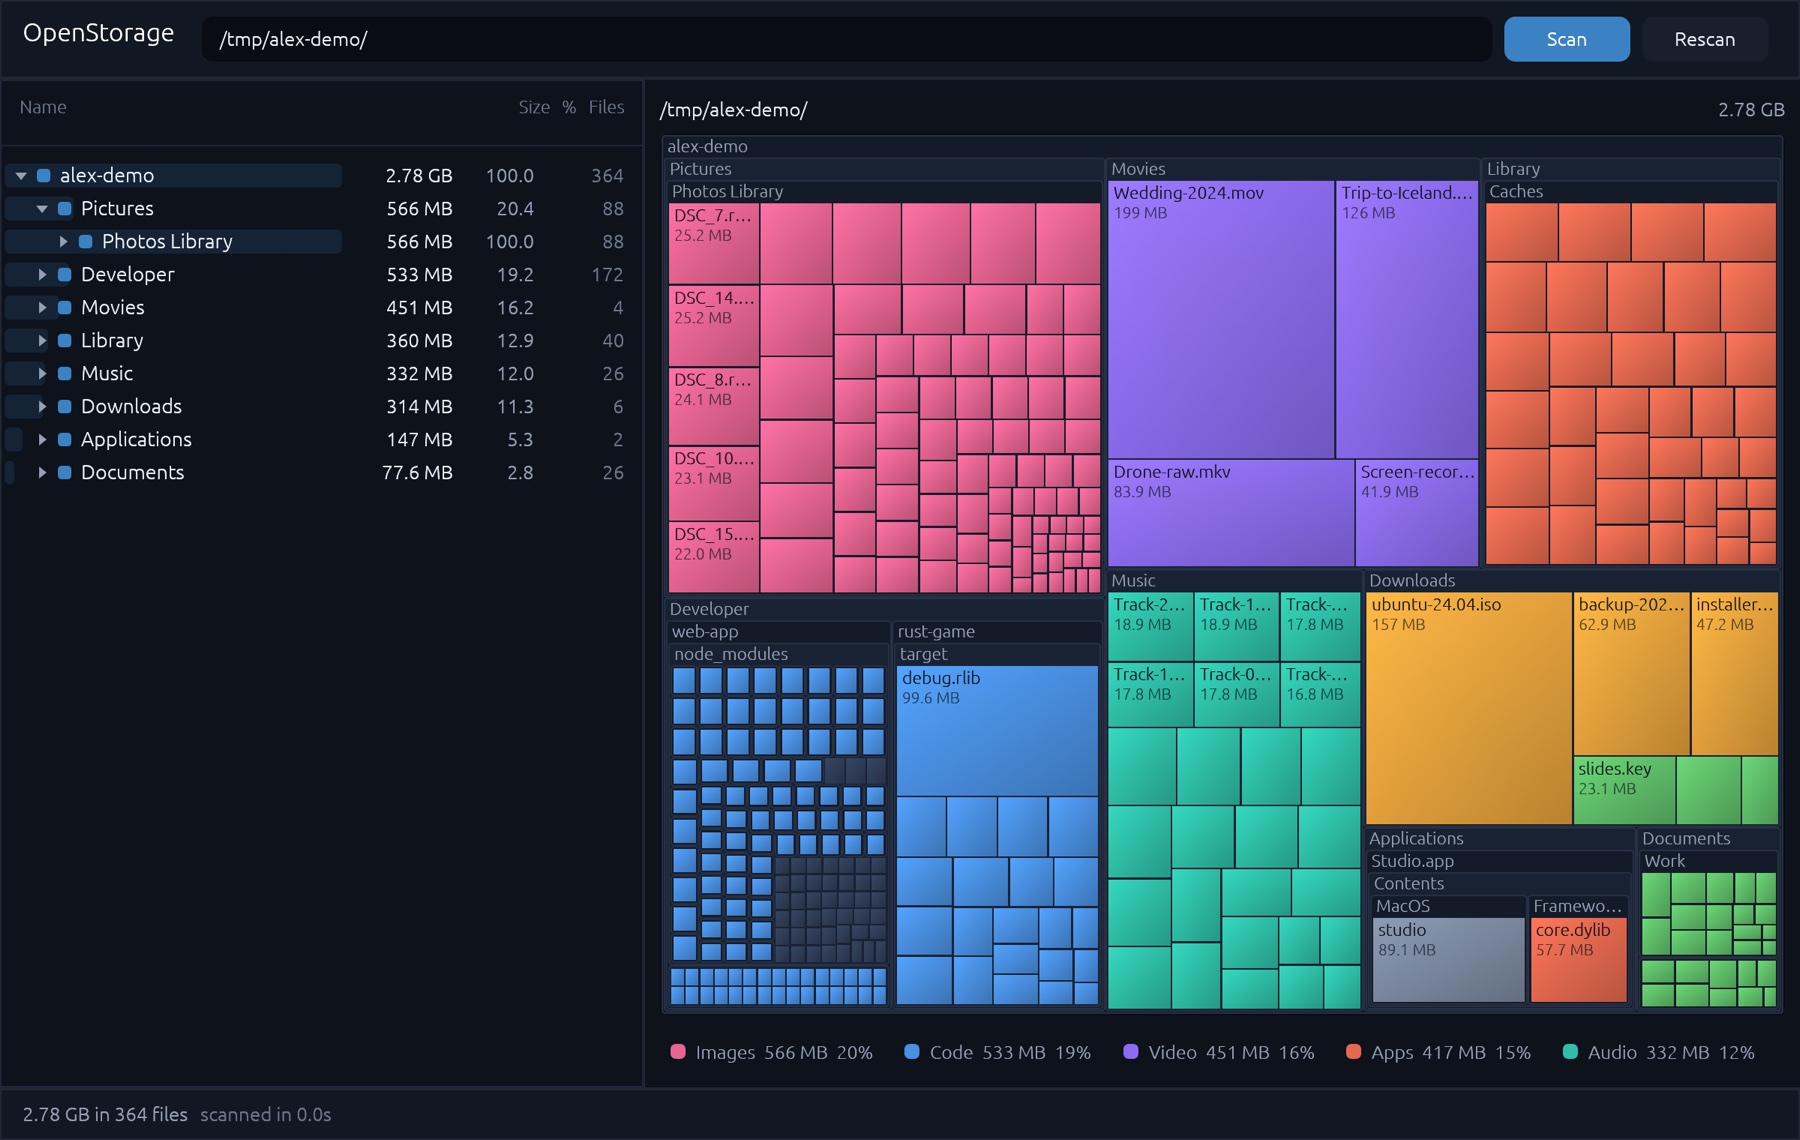
Task: Select the Drone-raw.mkv treemap block
Action: point(1231,513)
